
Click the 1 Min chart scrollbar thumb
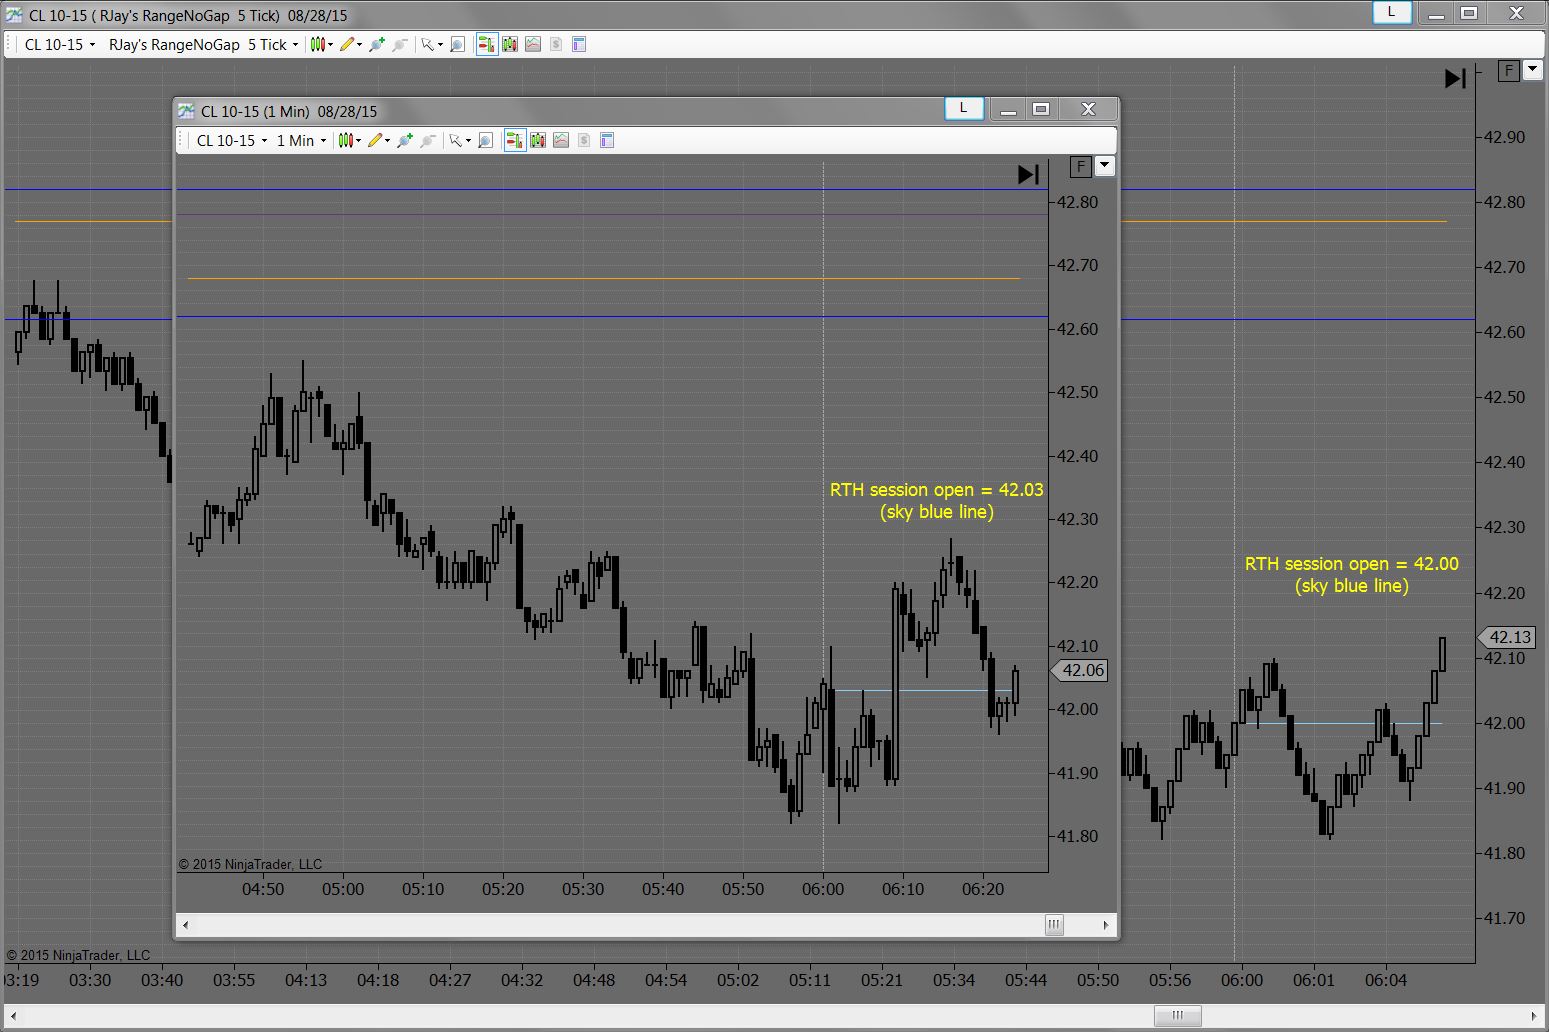[x=1054, y=925]
